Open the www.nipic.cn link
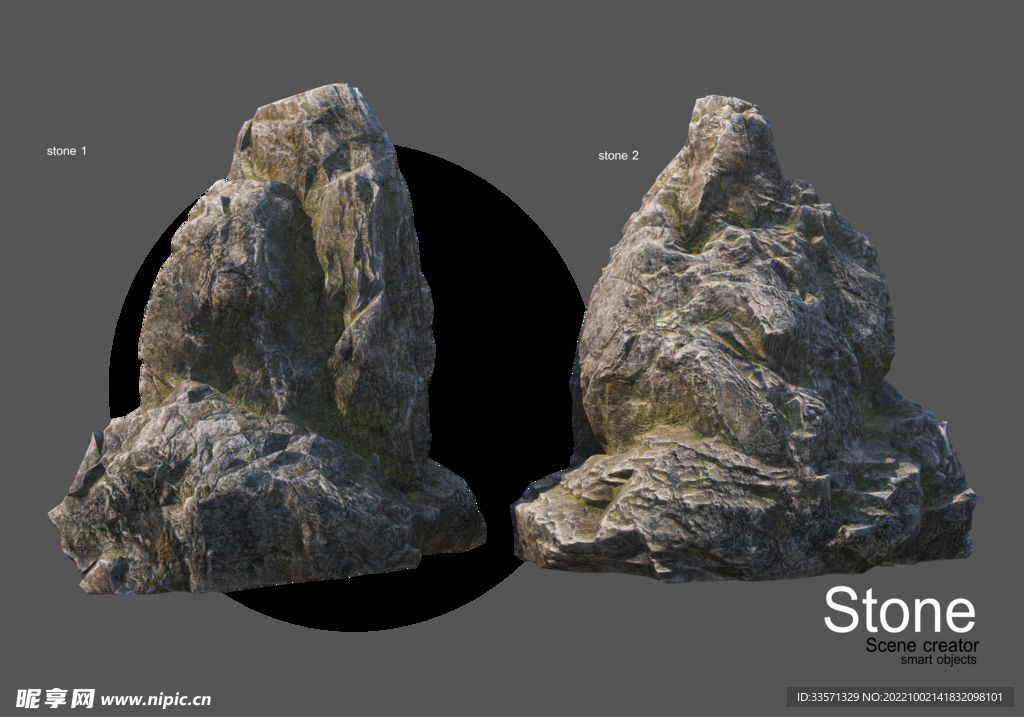 157,699
